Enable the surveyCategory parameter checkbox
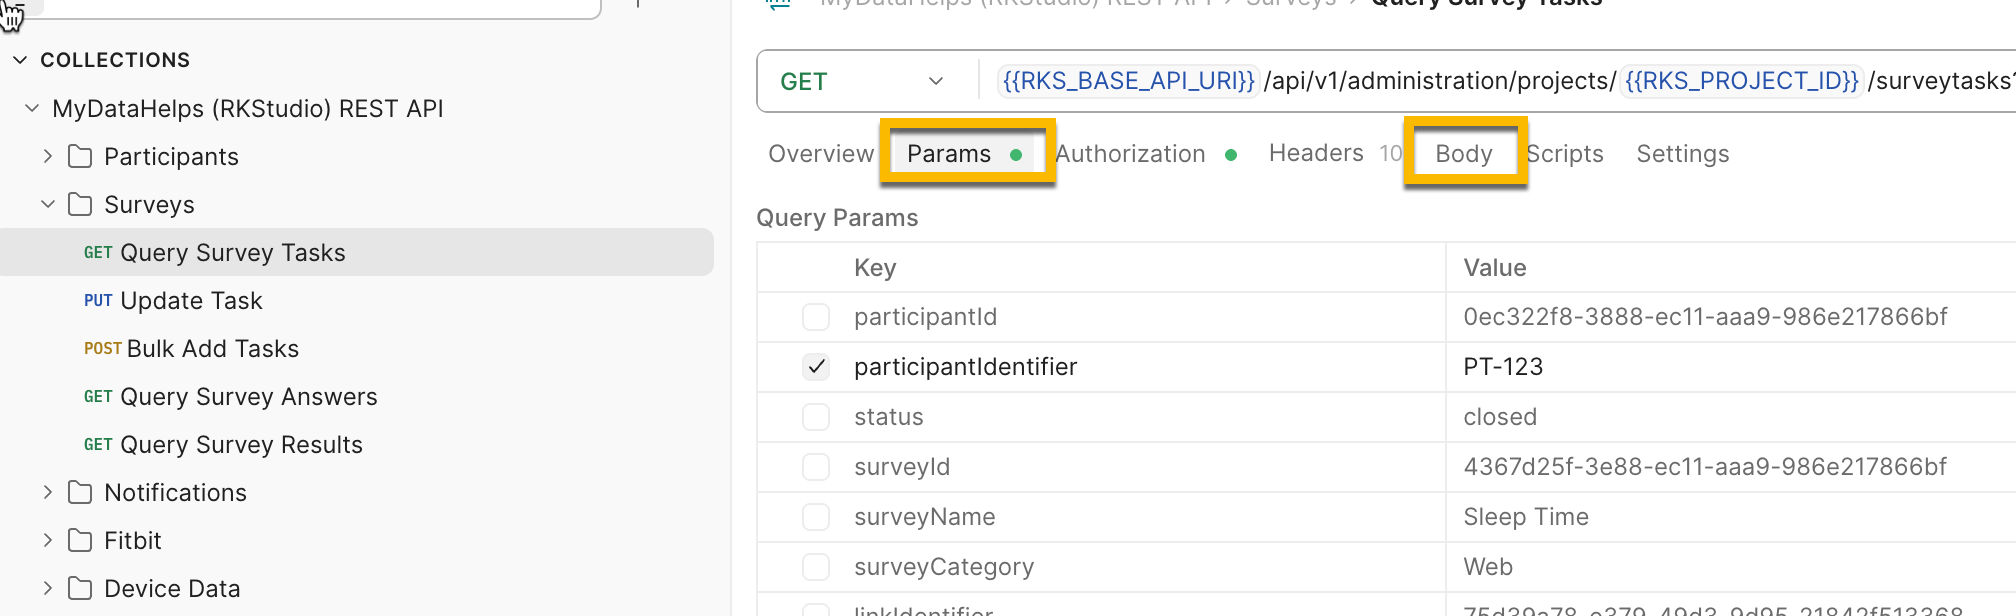The width and height of the screenshot is (2016, 616). [816, 567]
